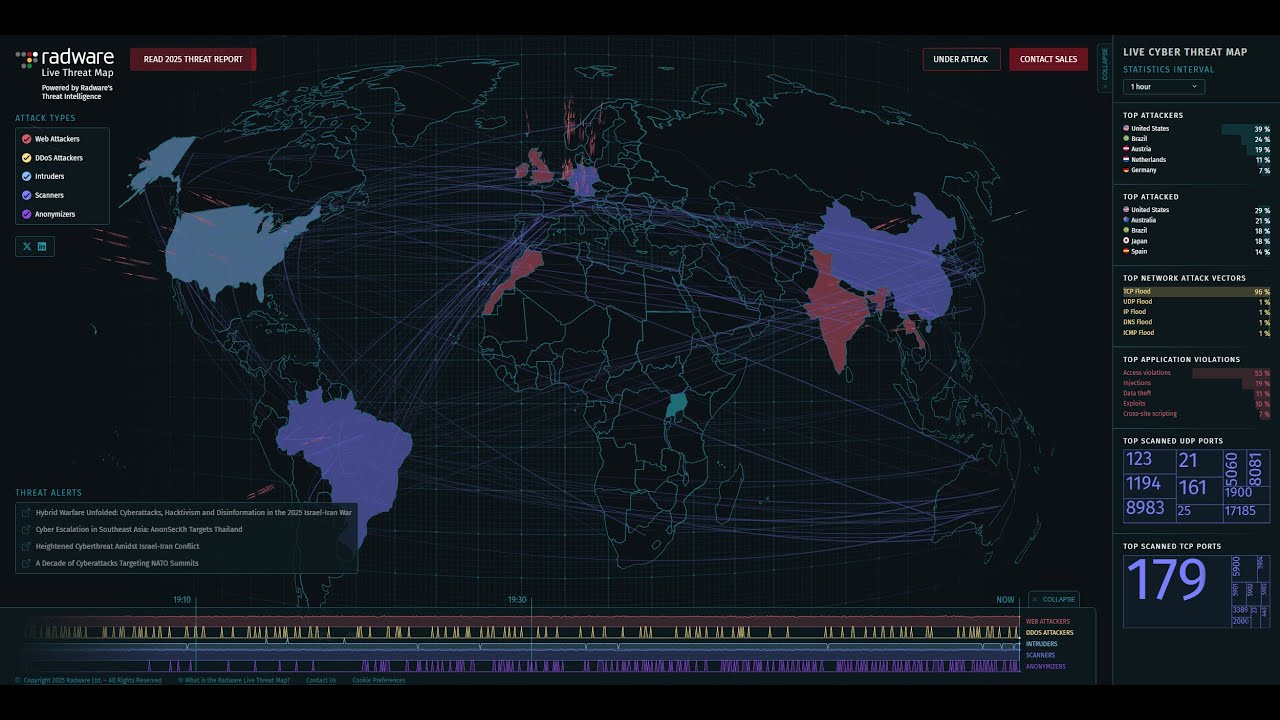1280x720 pixels.
Task: Click the Radware logo
Action: (x=65, y=58)
